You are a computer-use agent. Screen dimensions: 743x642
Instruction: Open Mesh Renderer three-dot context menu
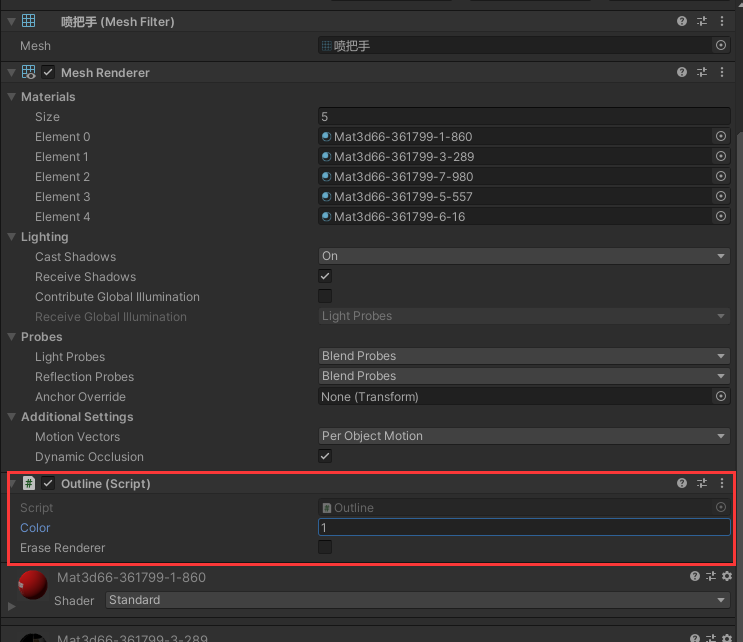click(722, 72)
